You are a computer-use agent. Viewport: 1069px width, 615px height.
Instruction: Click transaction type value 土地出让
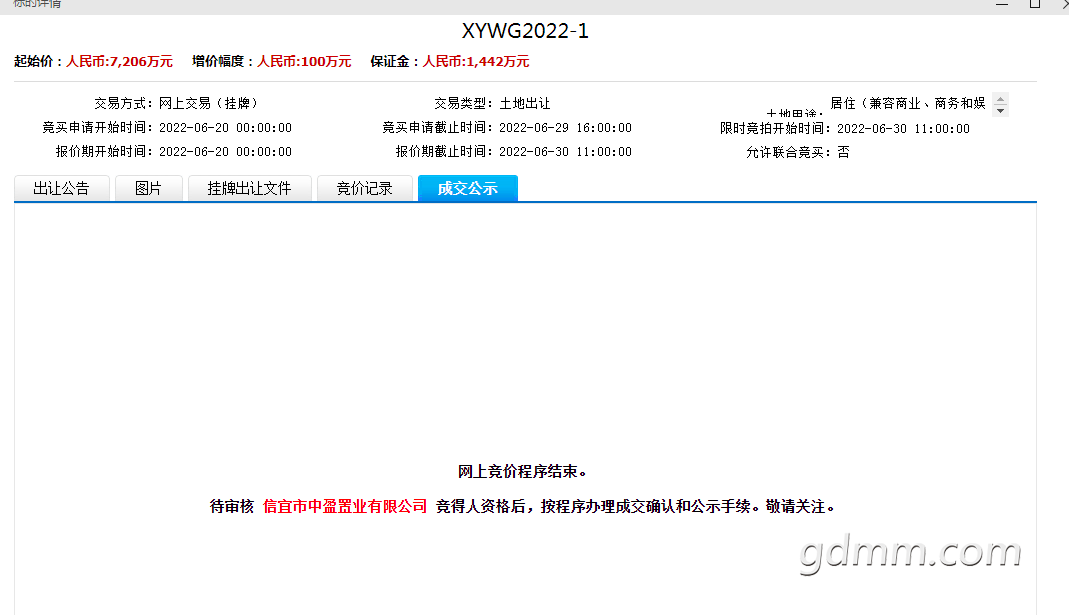525,104
